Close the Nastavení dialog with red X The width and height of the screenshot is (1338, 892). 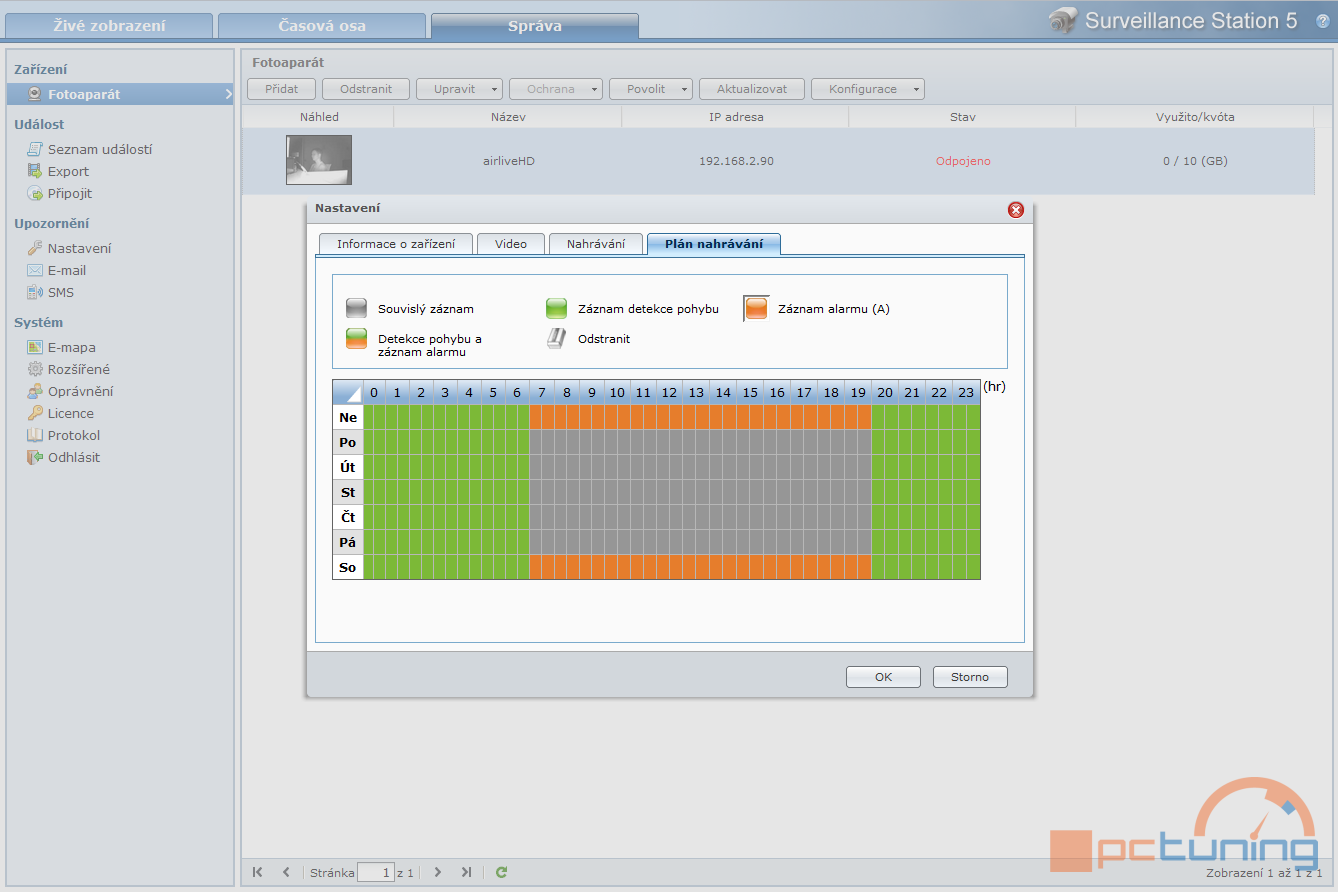click(x=1016, y=209)
